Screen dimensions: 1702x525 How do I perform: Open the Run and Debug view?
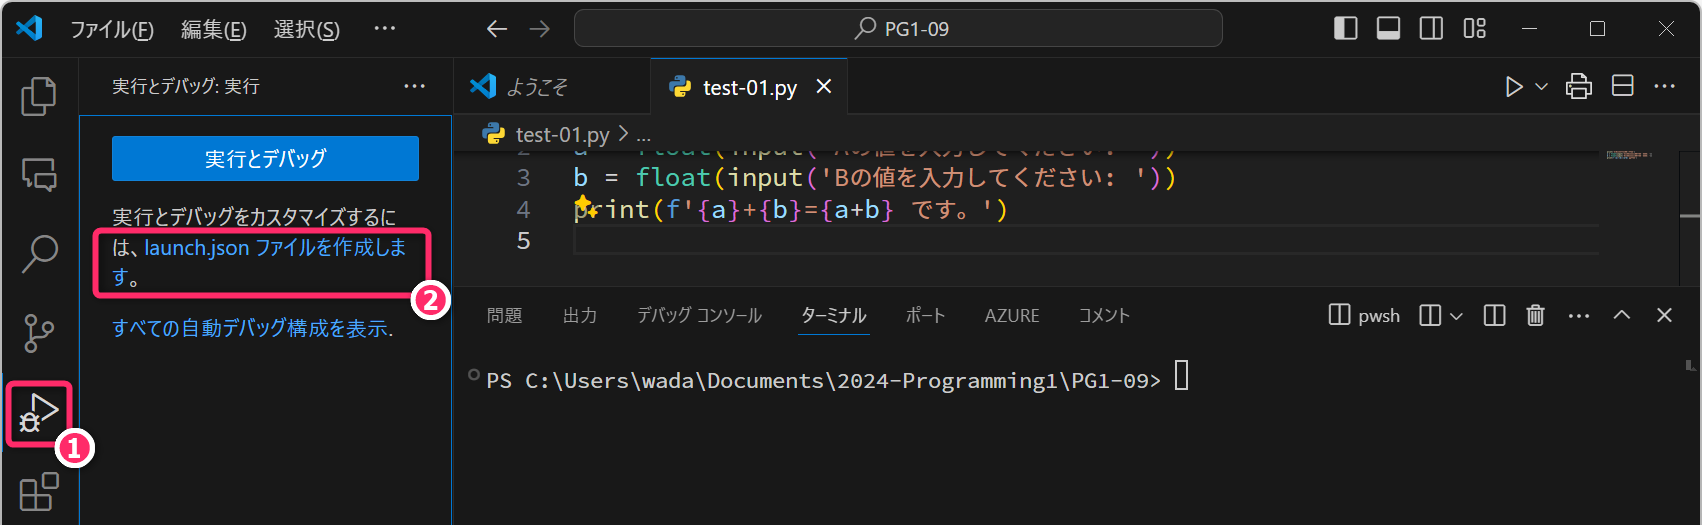(x=39, y=412)
